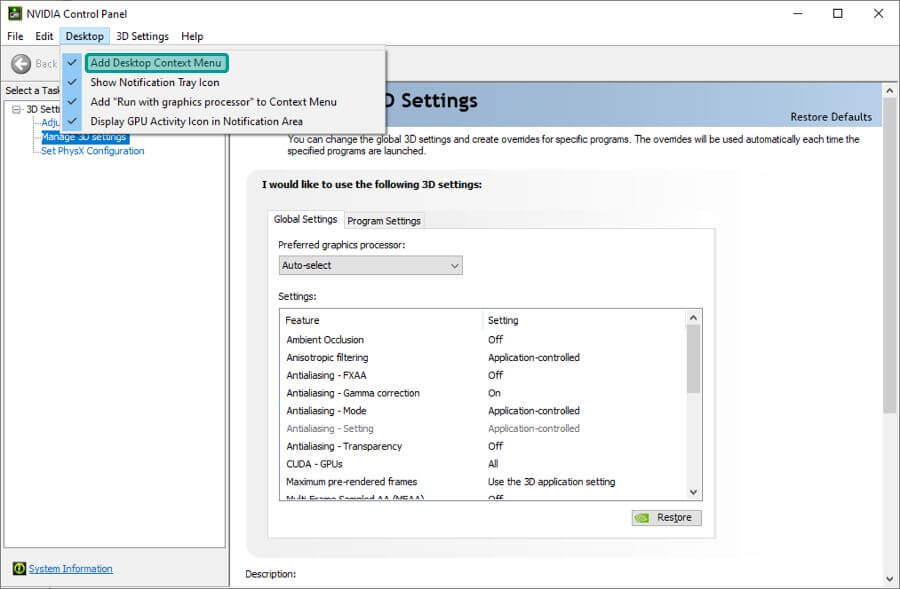This screenshot has width=900, height=589.
Task: Click the NVIDIA logo on Restore button
Action: [x=642, y=518]
